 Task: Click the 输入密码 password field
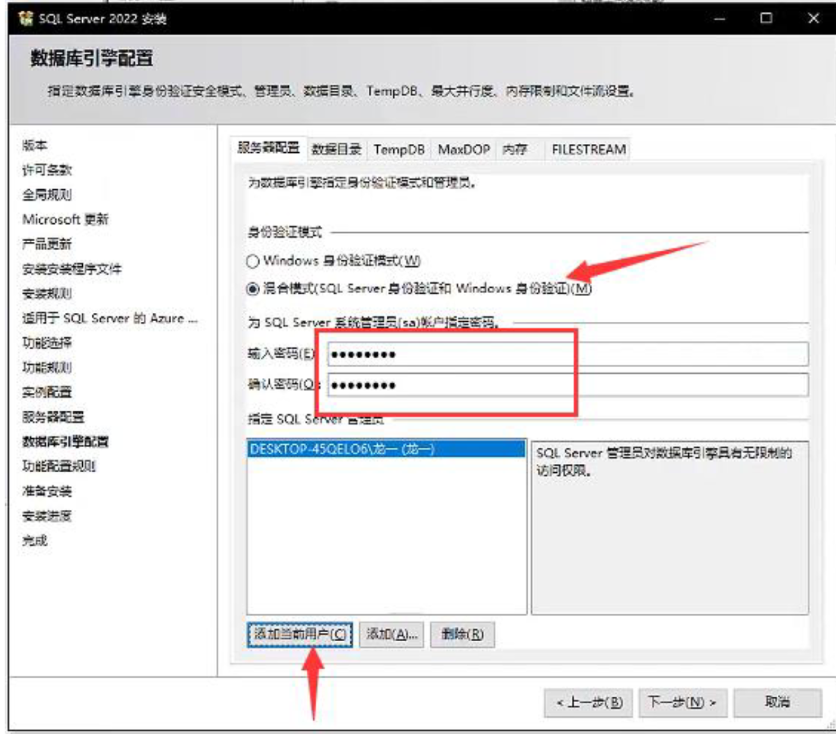(566, 354)
